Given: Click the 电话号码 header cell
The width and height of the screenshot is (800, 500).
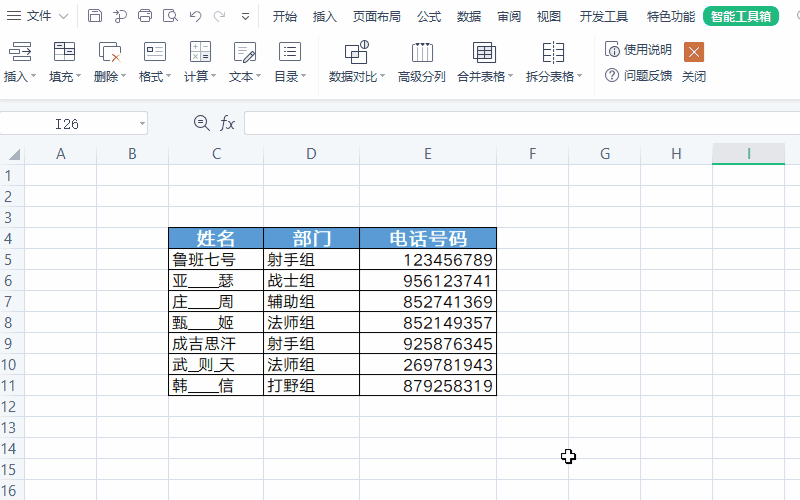Looking at the screenshot, I should click(x=428, y=238).
